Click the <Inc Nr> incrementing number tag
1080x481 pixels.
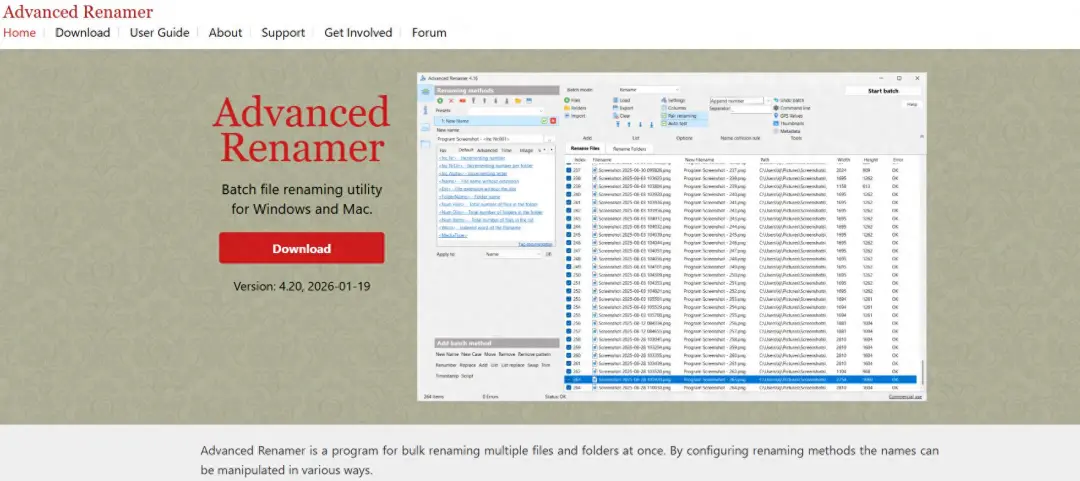(x=472, y=158)
